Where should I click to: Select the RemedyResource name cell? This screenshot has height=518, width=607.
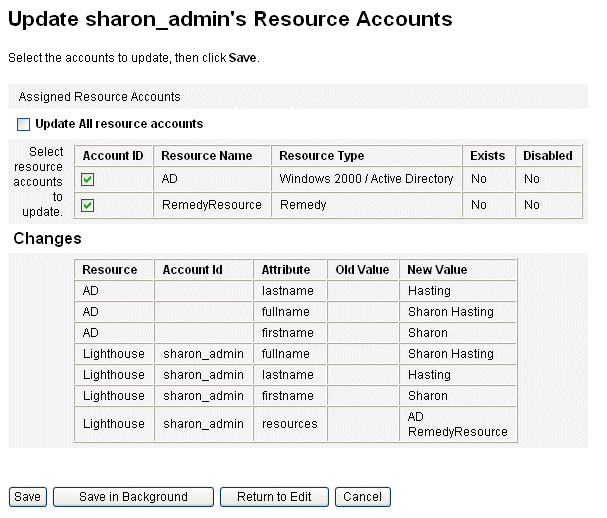(212, 205)
